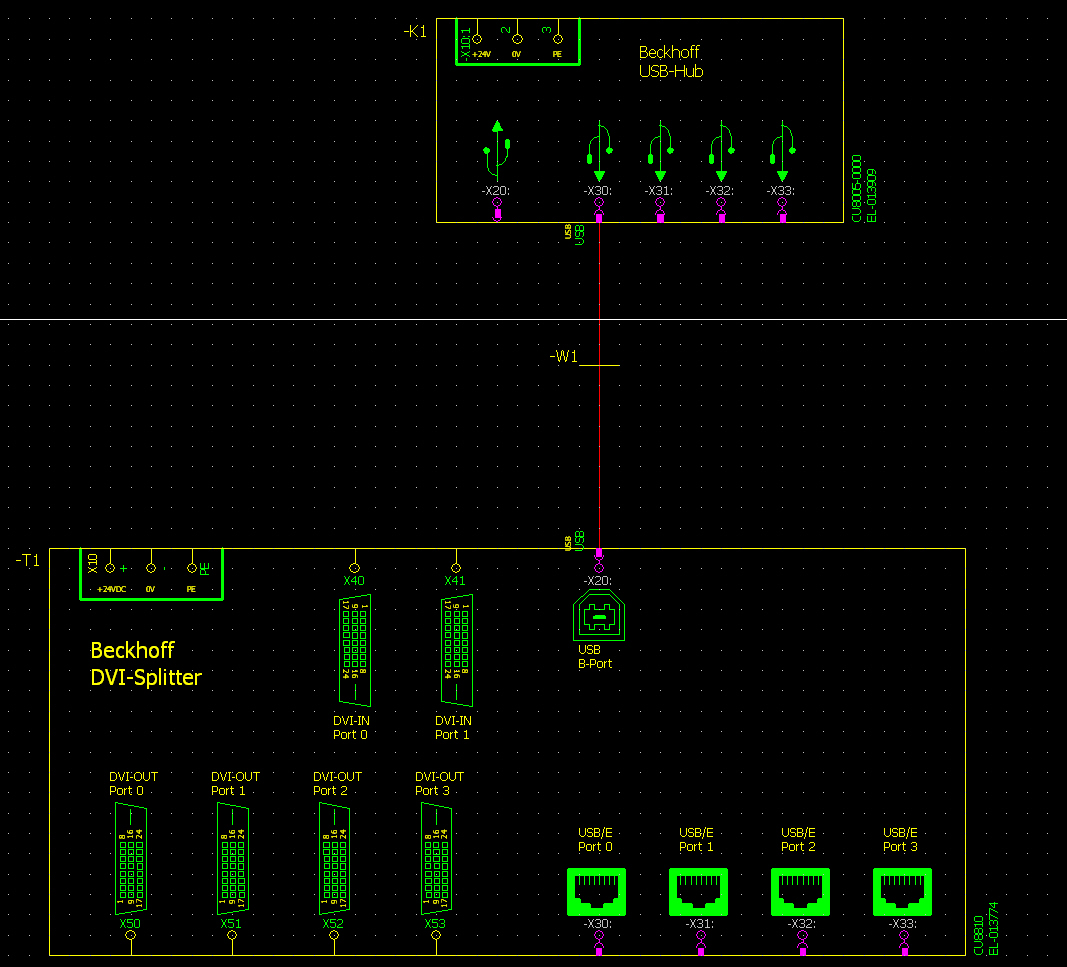This screenshot has height=967, width=1067.
Task: Click the "DVI-OUT Port 2" label
Action: (x=338, y=783)
